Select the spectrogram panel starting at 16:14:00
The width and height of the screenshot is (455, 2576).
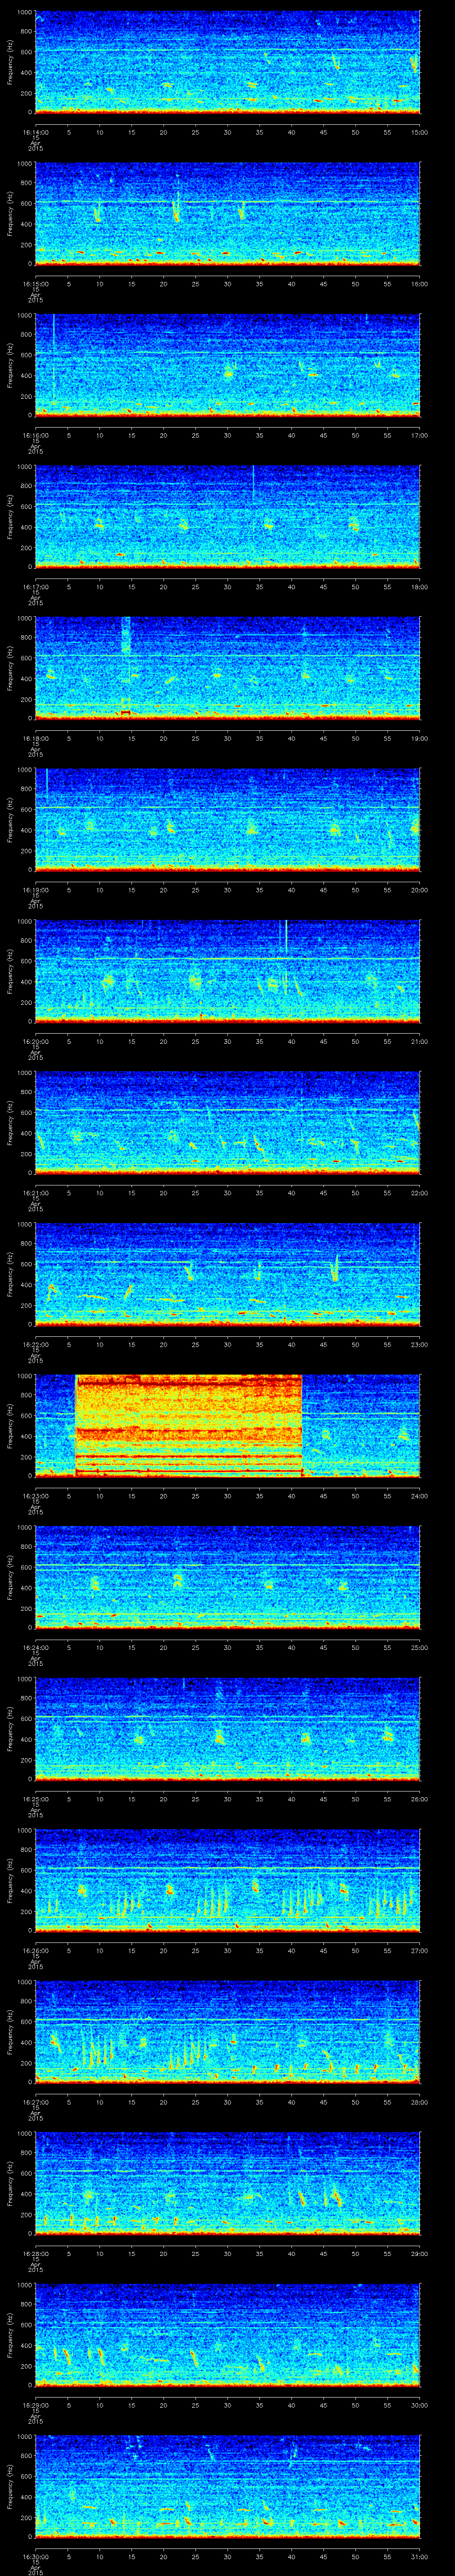coord(227,62)
